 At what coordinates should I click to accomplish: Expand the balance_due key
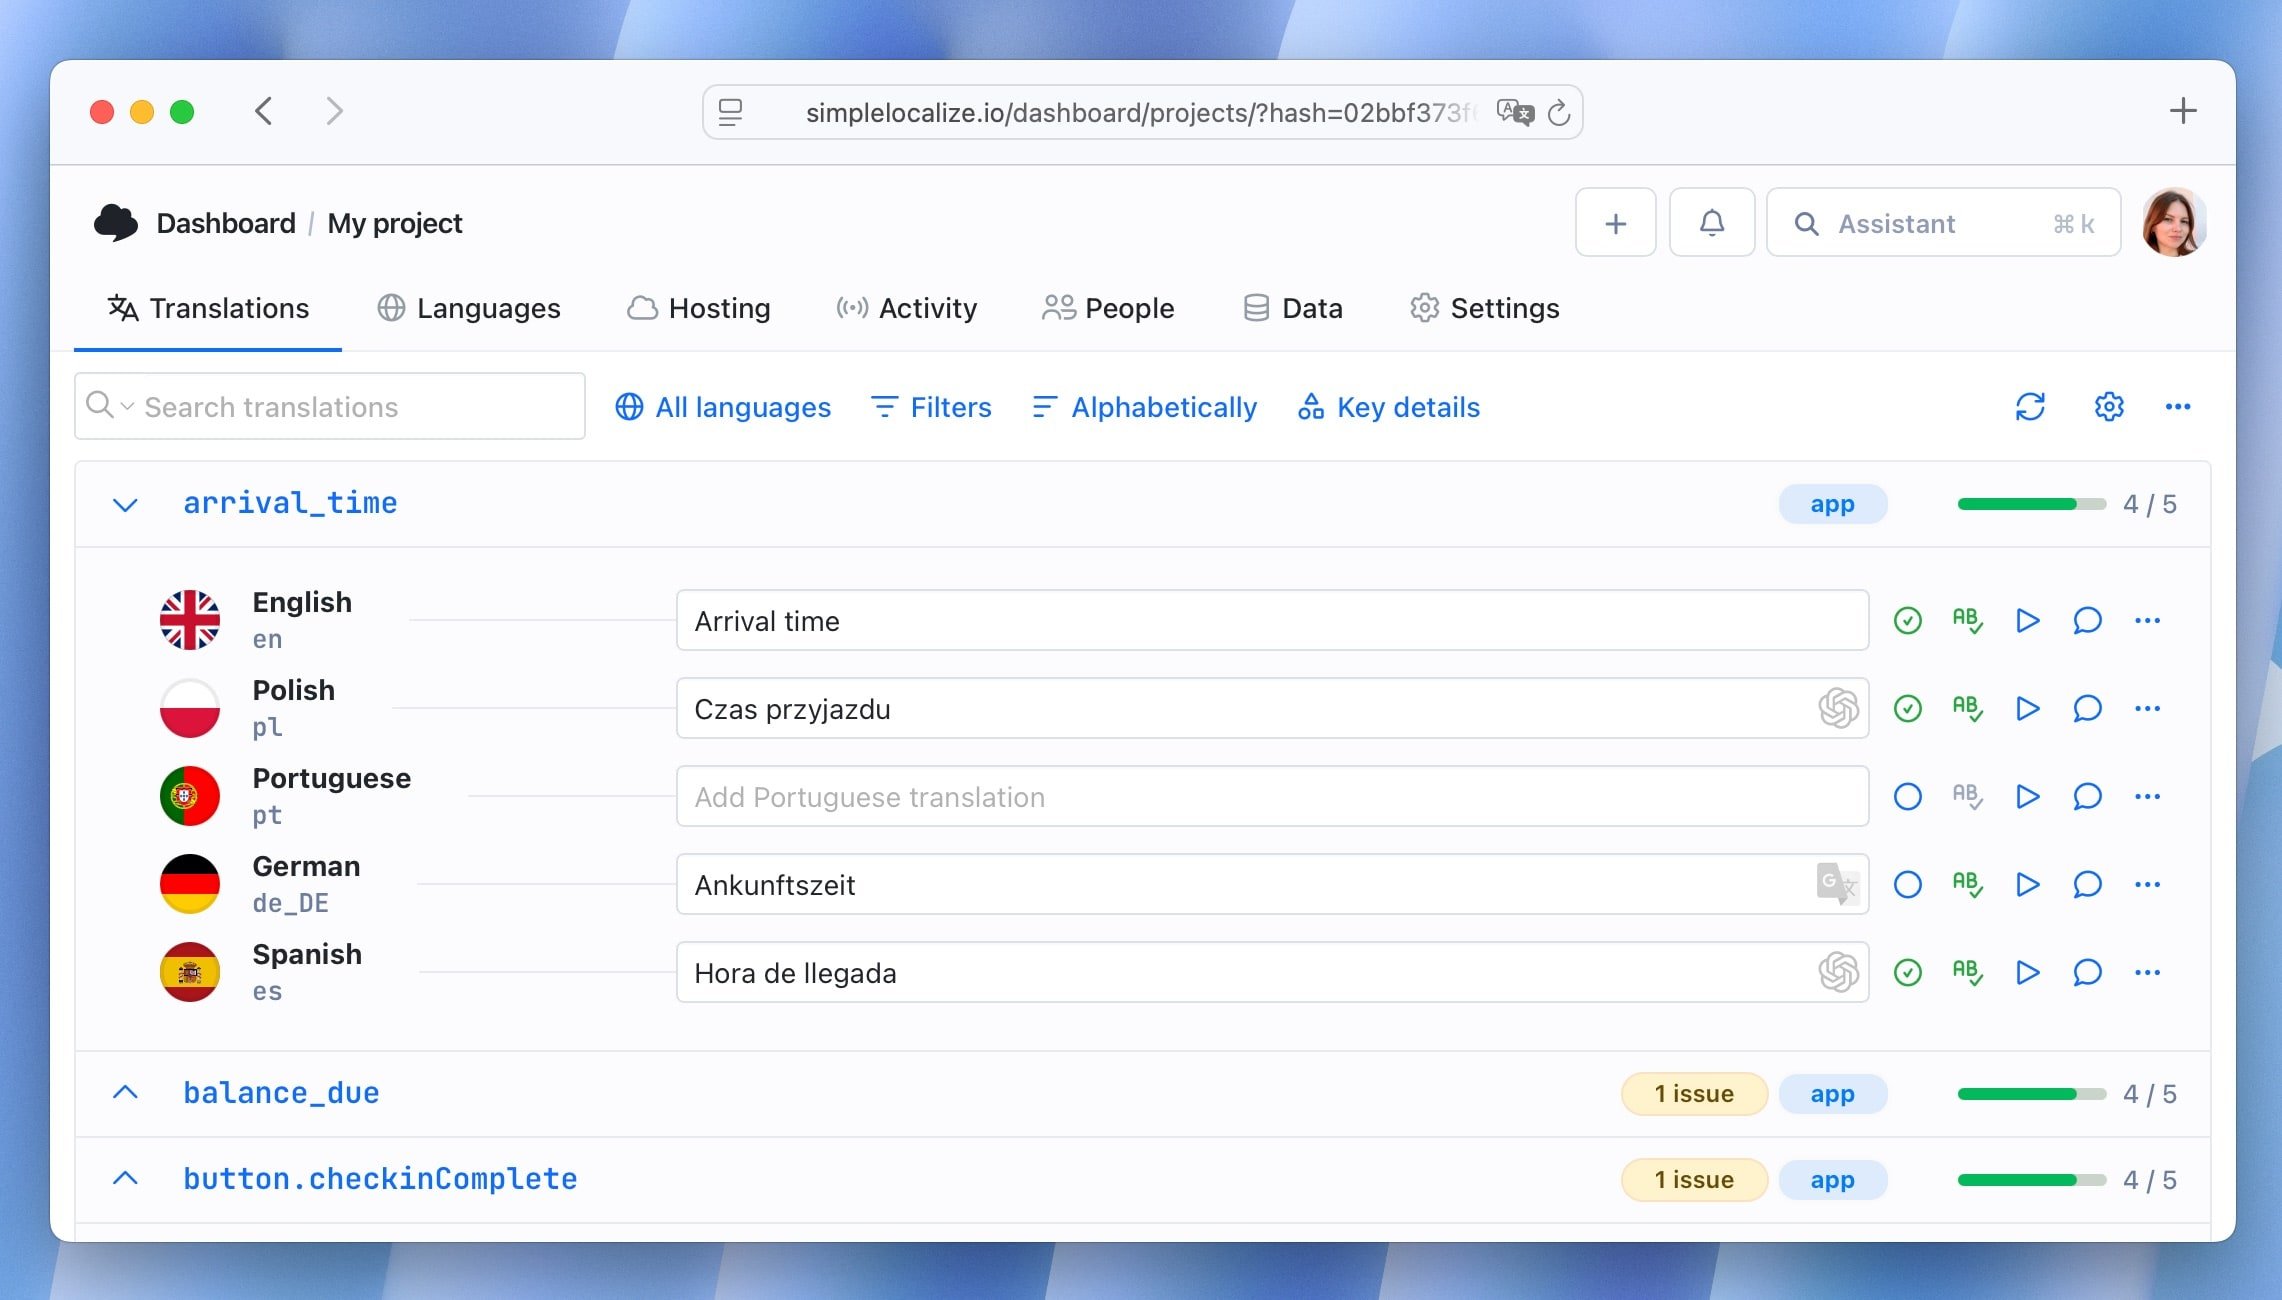[125, 1093]
